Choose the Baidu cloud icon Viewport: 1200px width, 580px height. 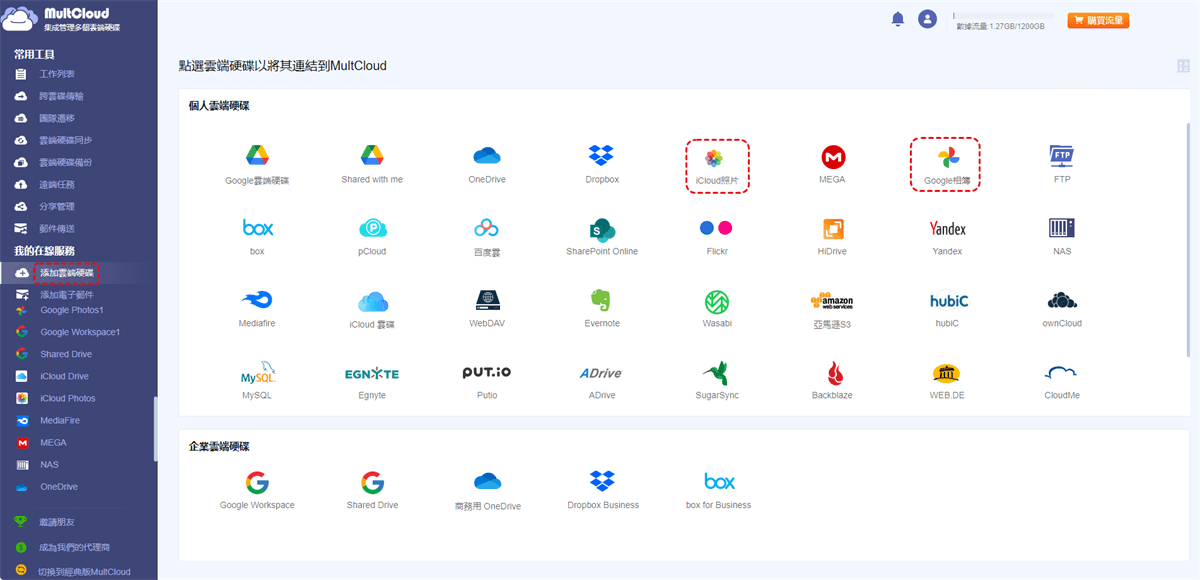(x=487, y=228)
